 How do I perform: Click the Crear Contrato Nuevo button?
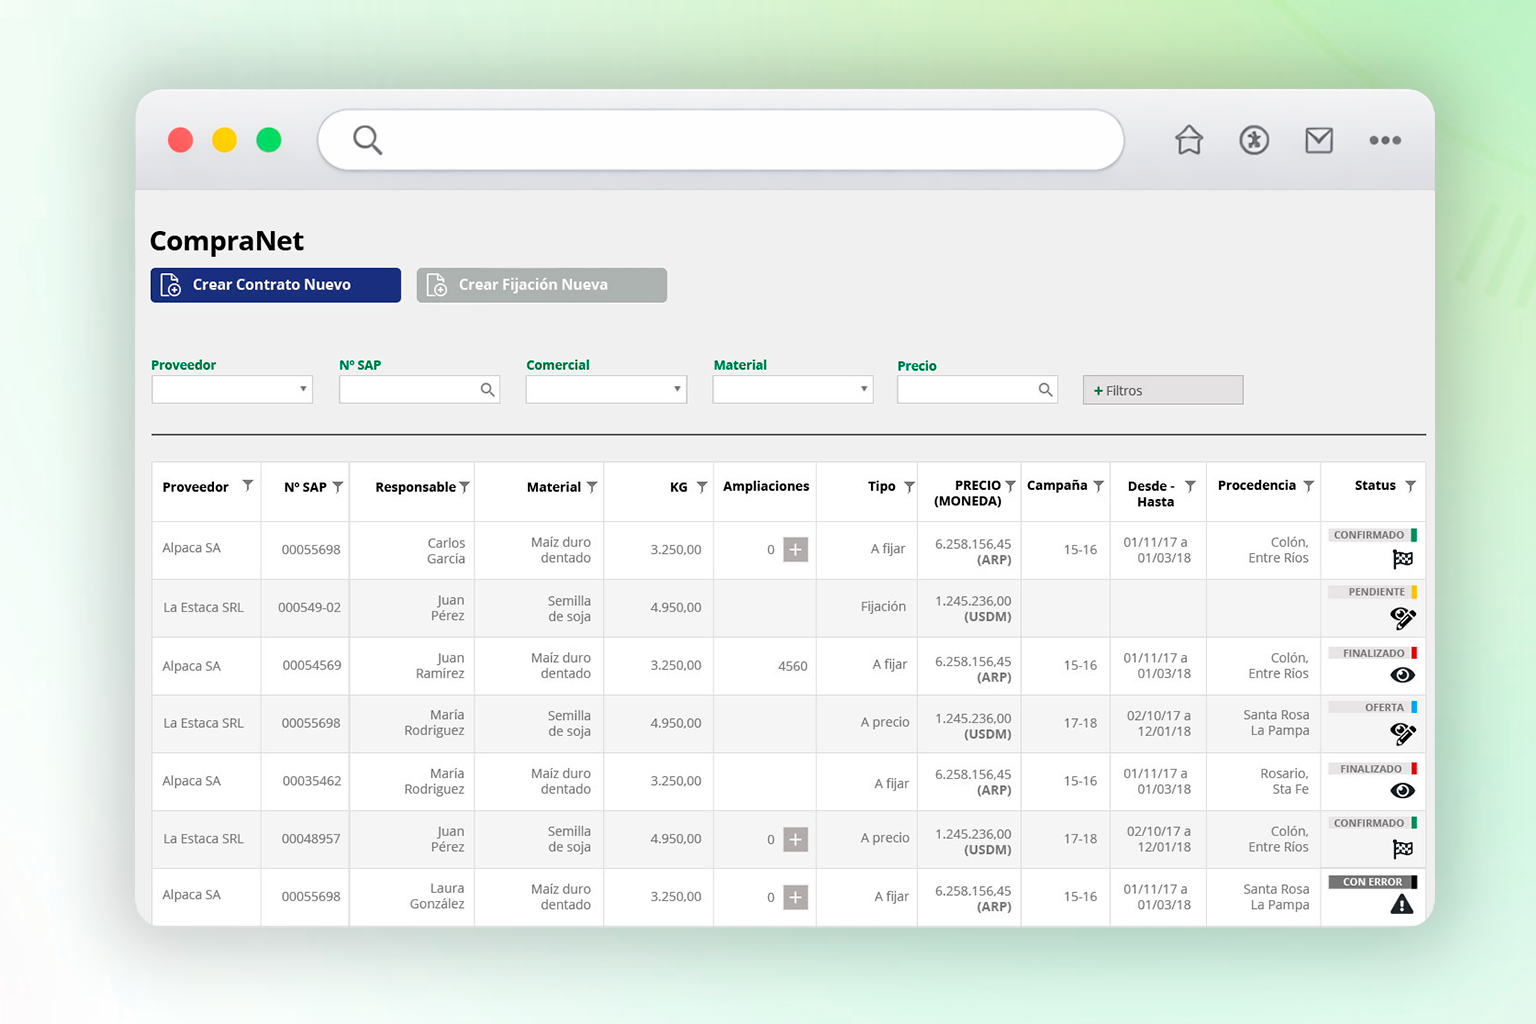pyautogui.click(x=275, y=285)
